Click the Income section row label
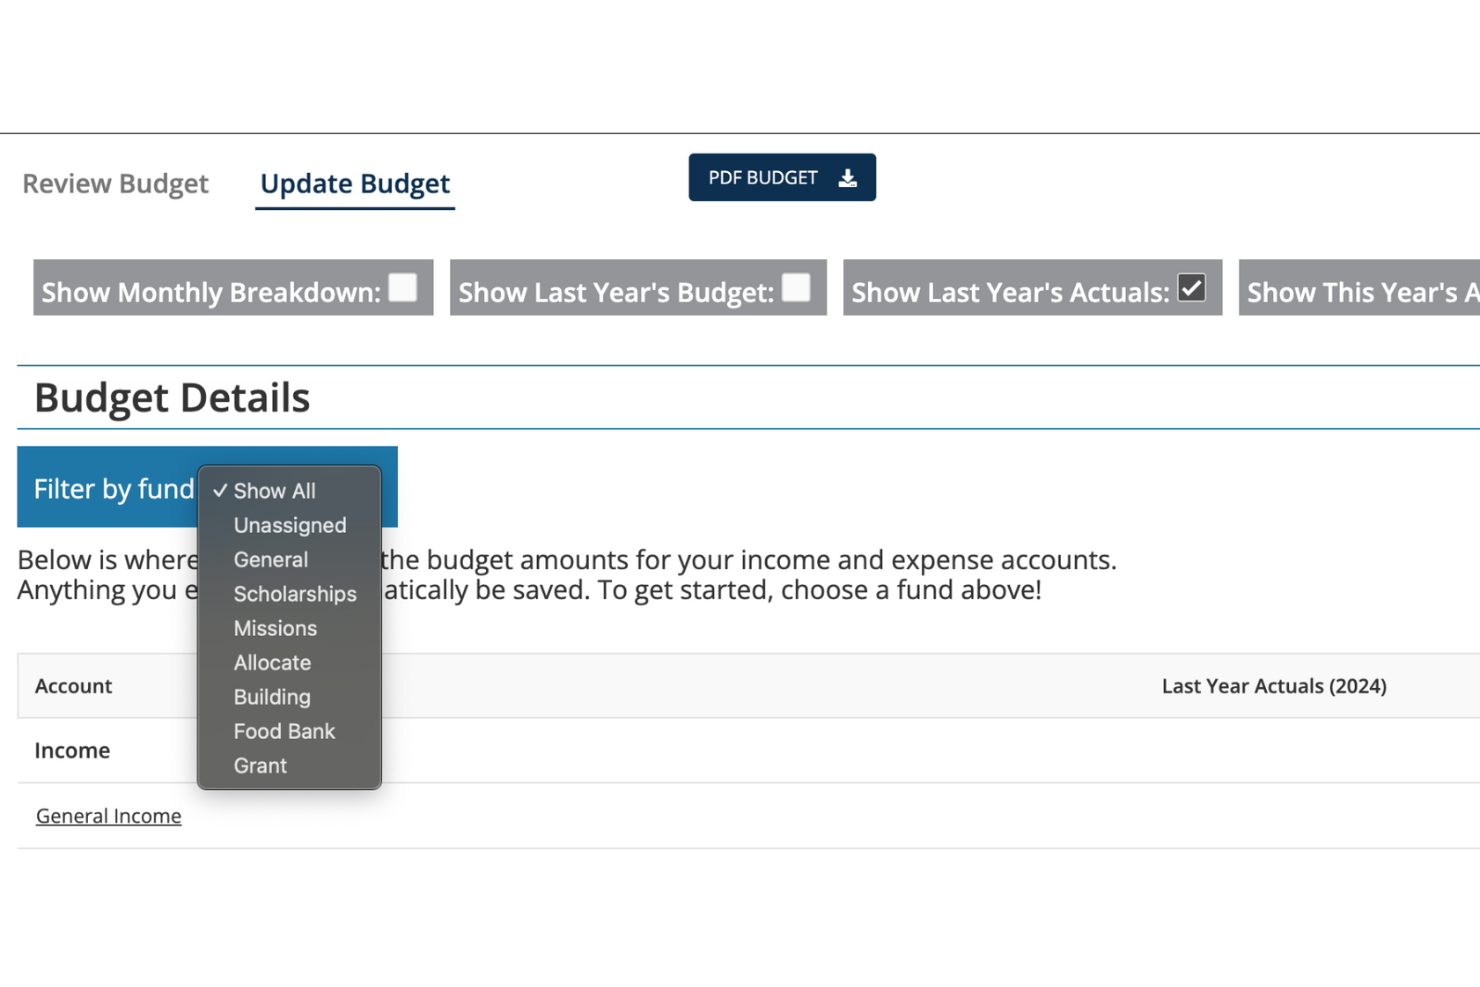This screenshot has width=1480, height=987. point(72,751)
